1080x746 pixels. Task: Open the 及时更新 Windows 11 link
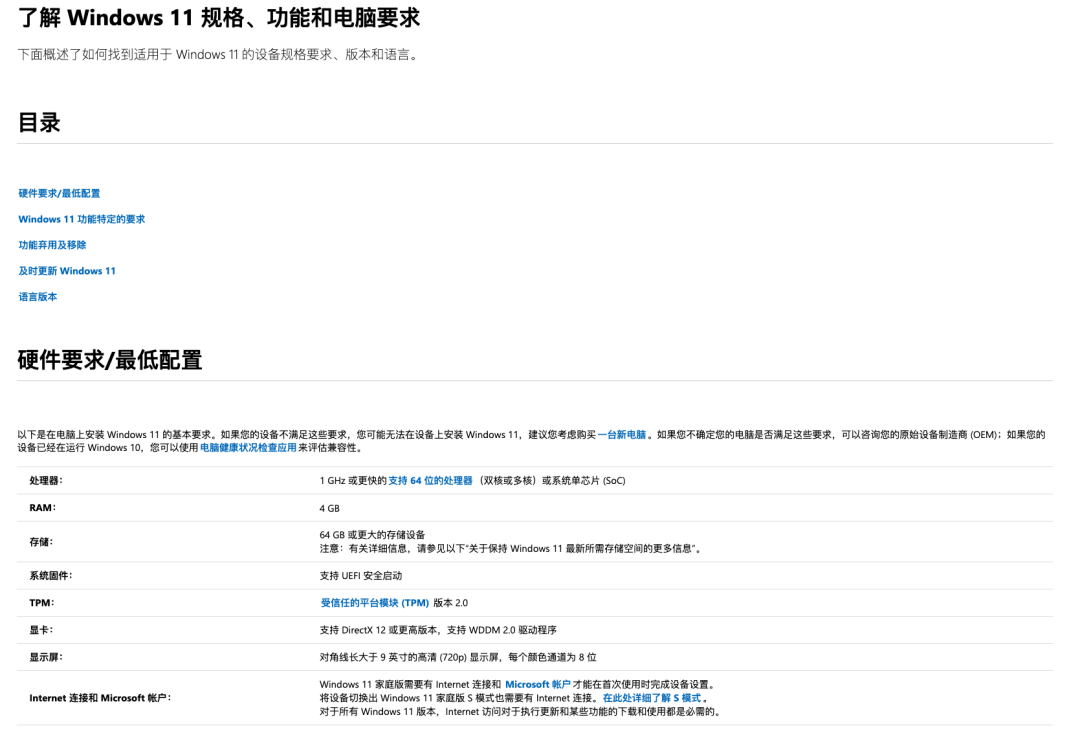pyautogui.click(x=67, y=271)
